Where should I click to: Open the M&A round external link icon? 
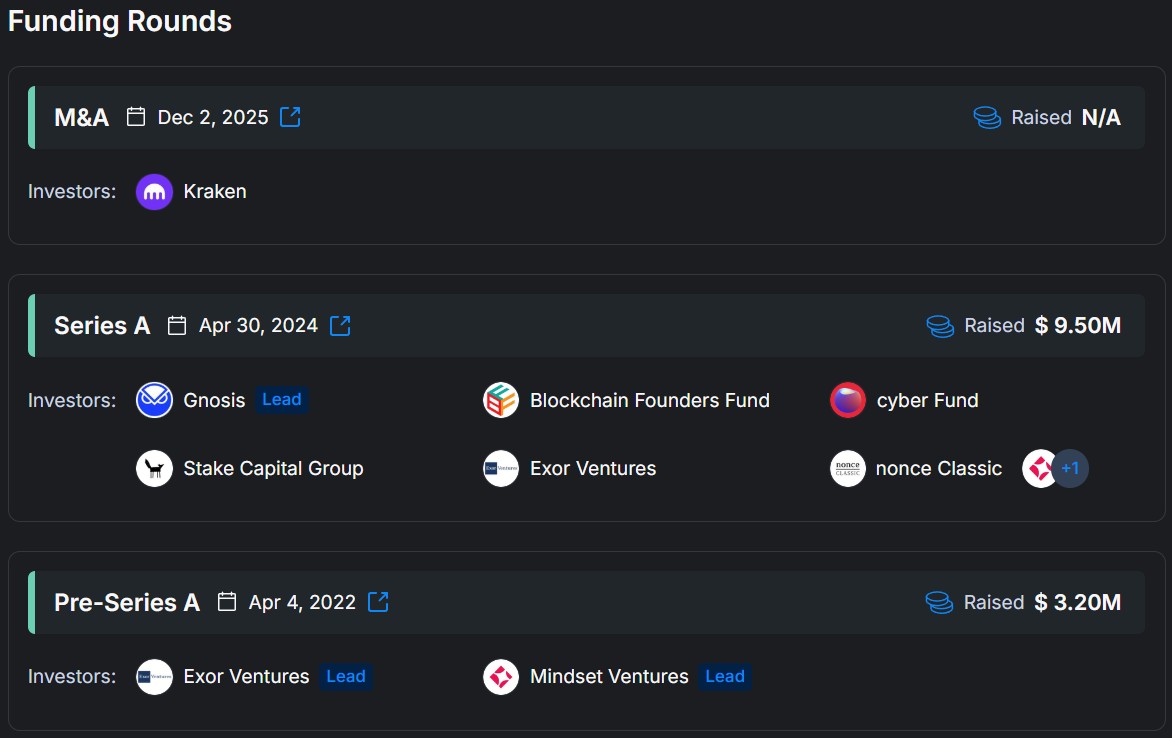point(290,117)
